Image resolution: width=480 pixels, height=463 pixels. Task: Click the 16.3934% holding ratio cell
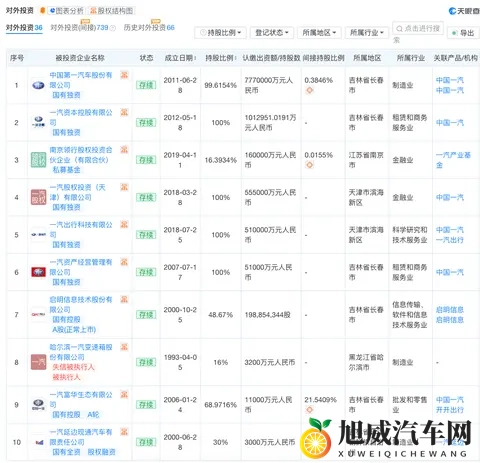(x=221, y=160)
